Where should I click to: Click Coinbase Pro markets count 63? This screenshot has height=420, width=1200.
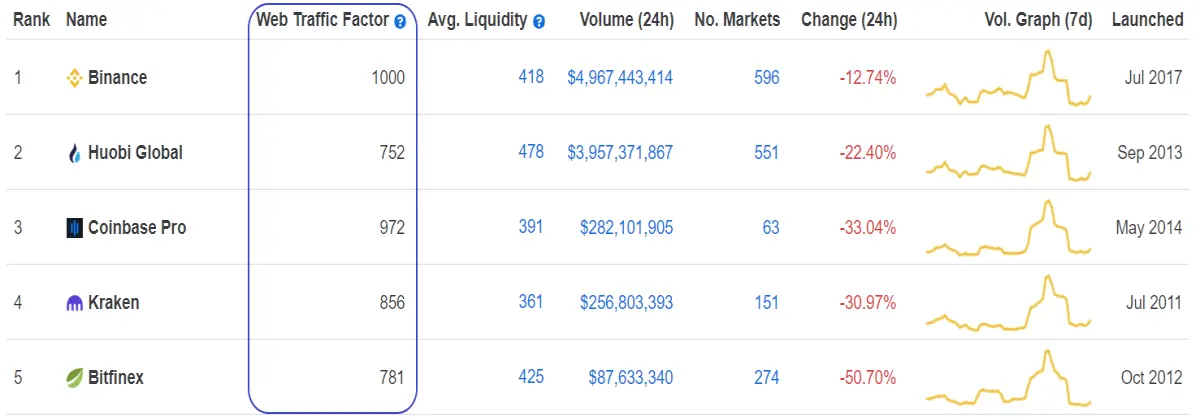[771, 228]
